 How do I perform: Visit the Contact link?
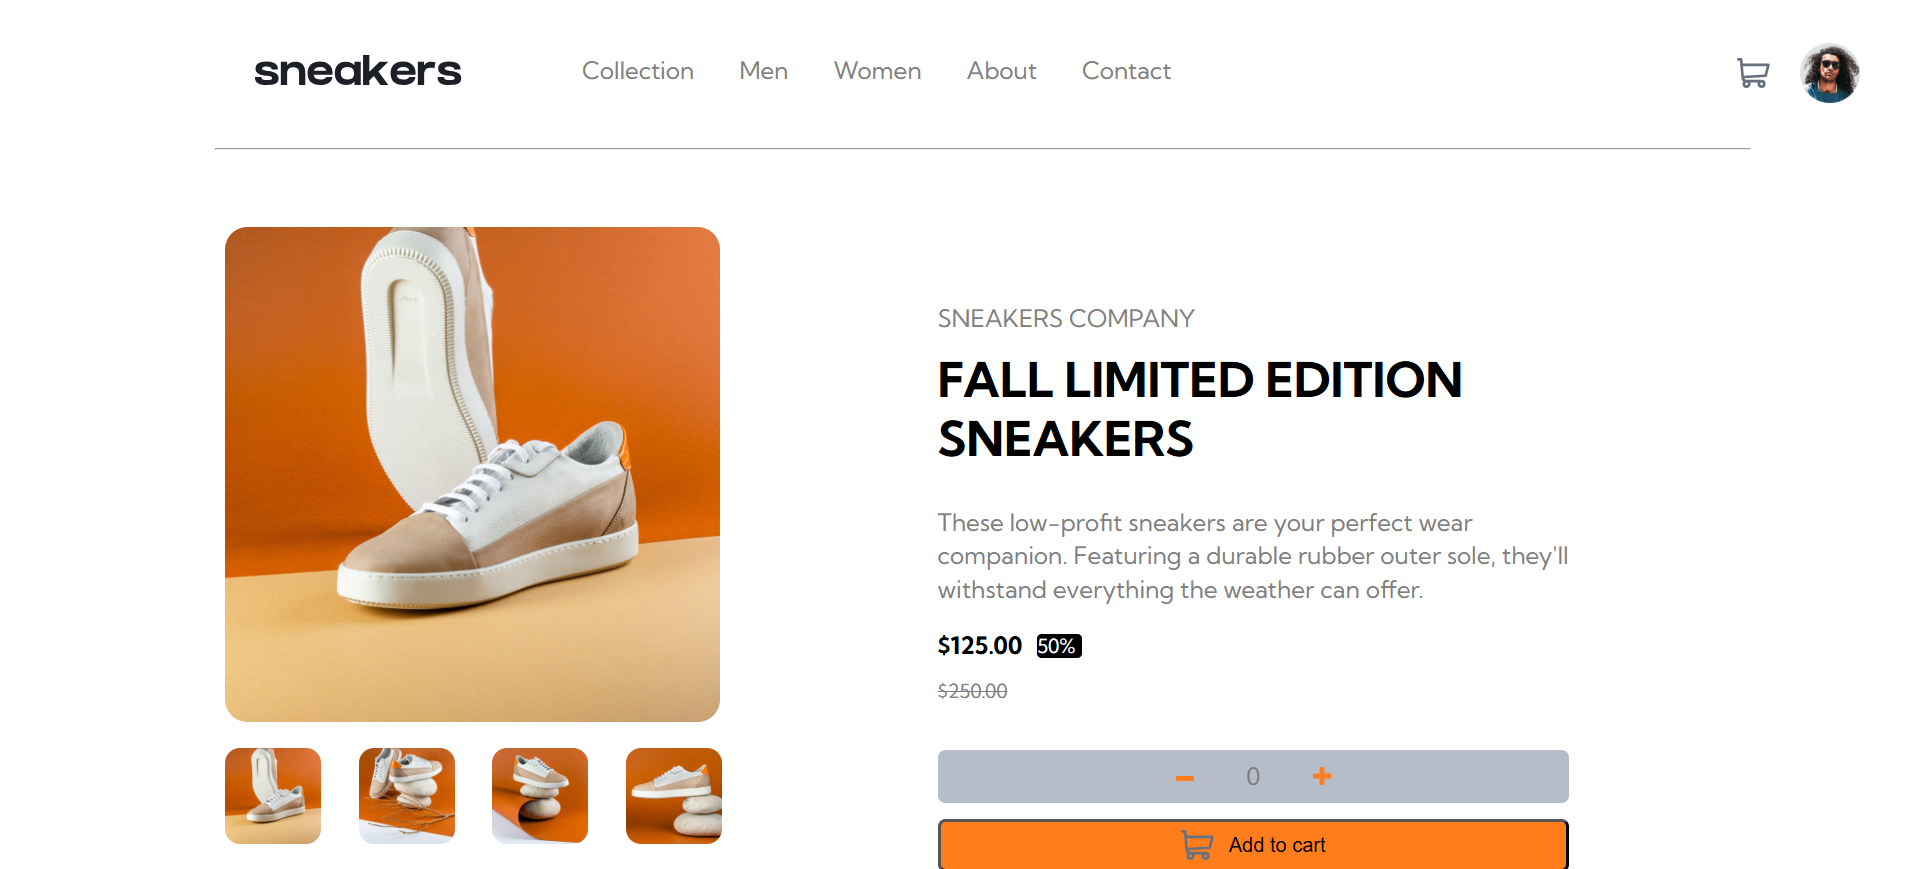(1126, 71)
